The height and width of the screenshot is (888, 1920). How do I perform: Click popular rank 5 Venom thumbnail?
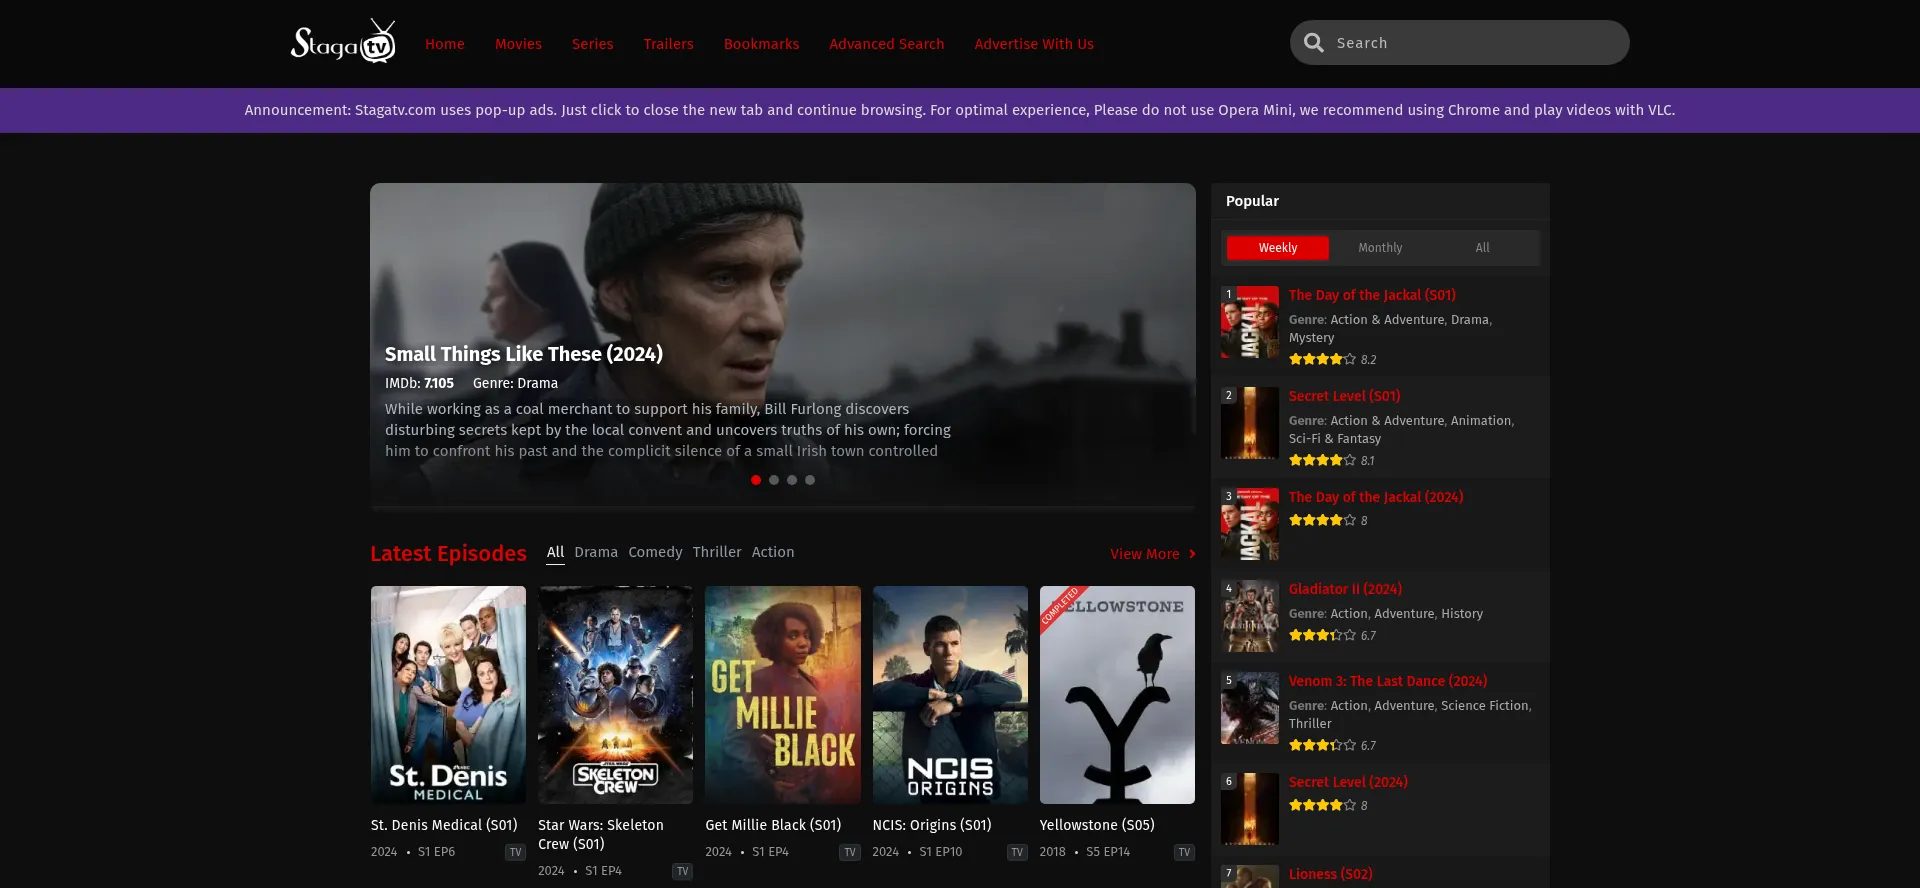coord(1250,708)
